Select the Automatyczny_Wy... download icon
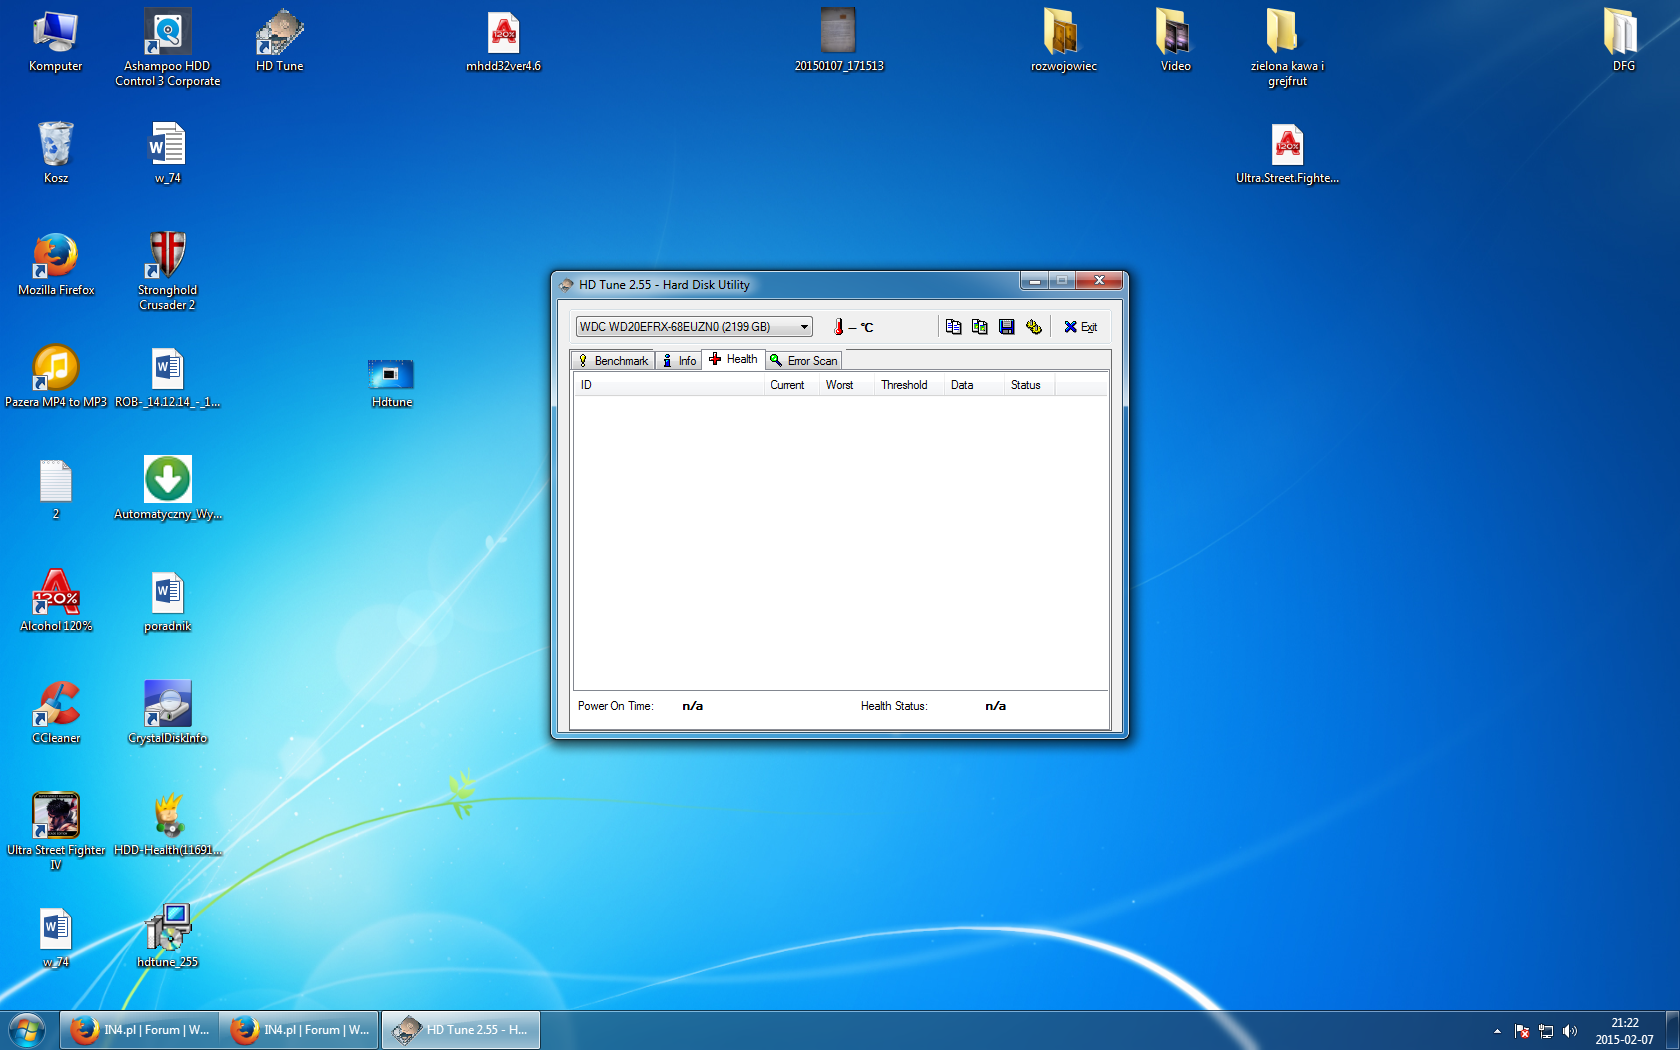This screenshot has height=1050, width=1680. pos(168,489)
